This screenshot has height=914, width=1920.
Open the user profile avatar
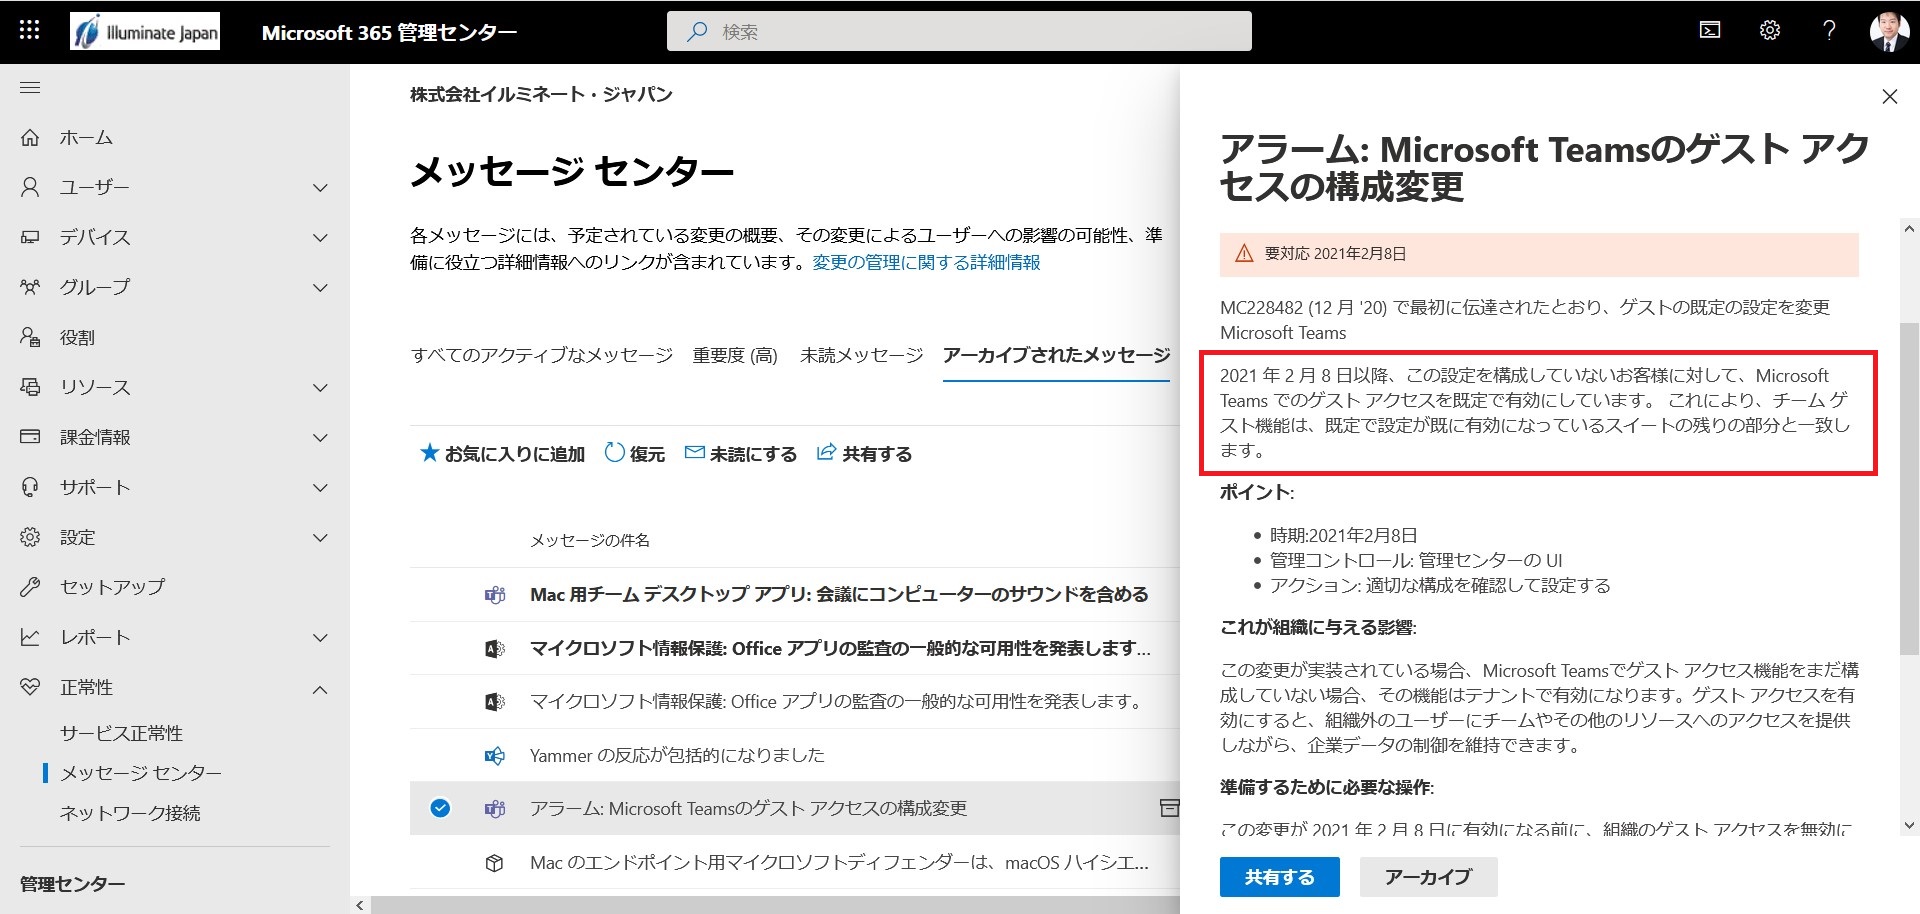(1889, 31)
